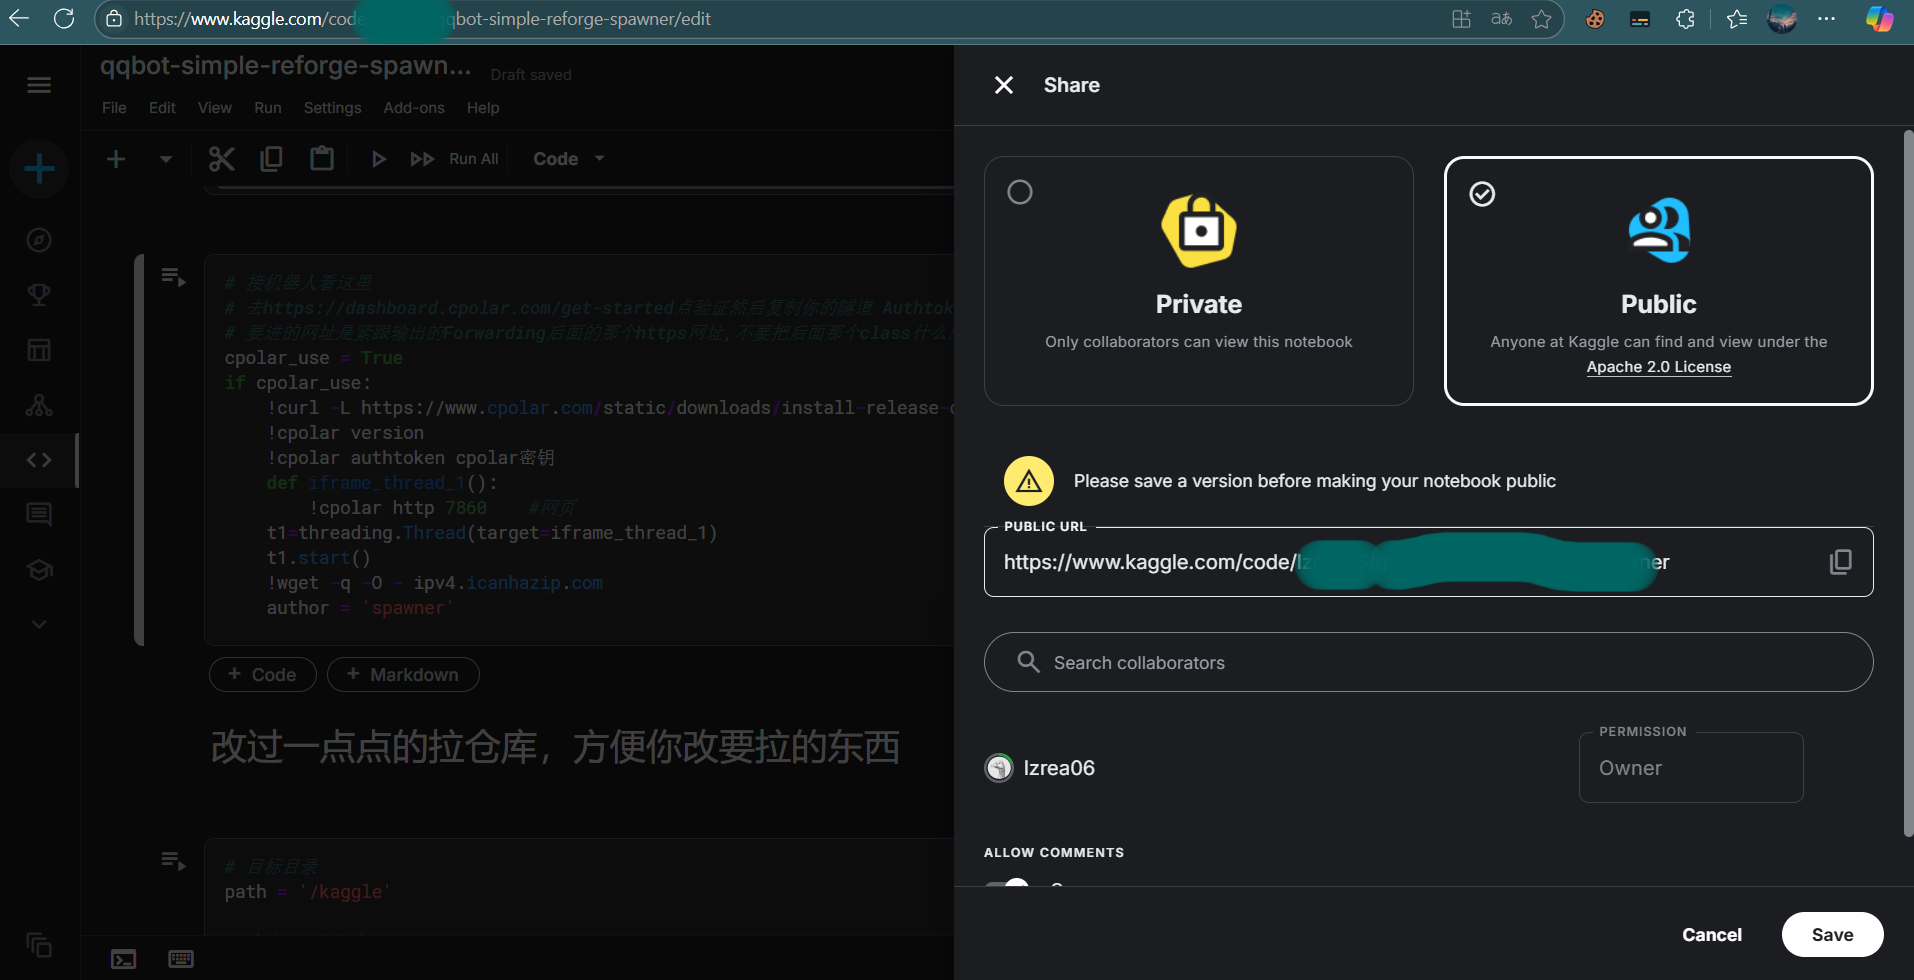The width and height of the screenshot is (1914, 980).
Task: Open the console terminal icon
Action: [x=123, y=959]
